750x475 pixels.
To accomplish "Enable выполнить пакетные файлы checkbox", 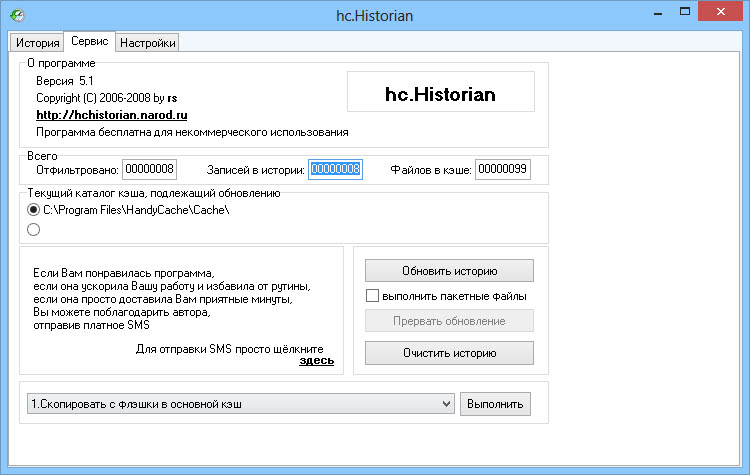I will 372,296.
